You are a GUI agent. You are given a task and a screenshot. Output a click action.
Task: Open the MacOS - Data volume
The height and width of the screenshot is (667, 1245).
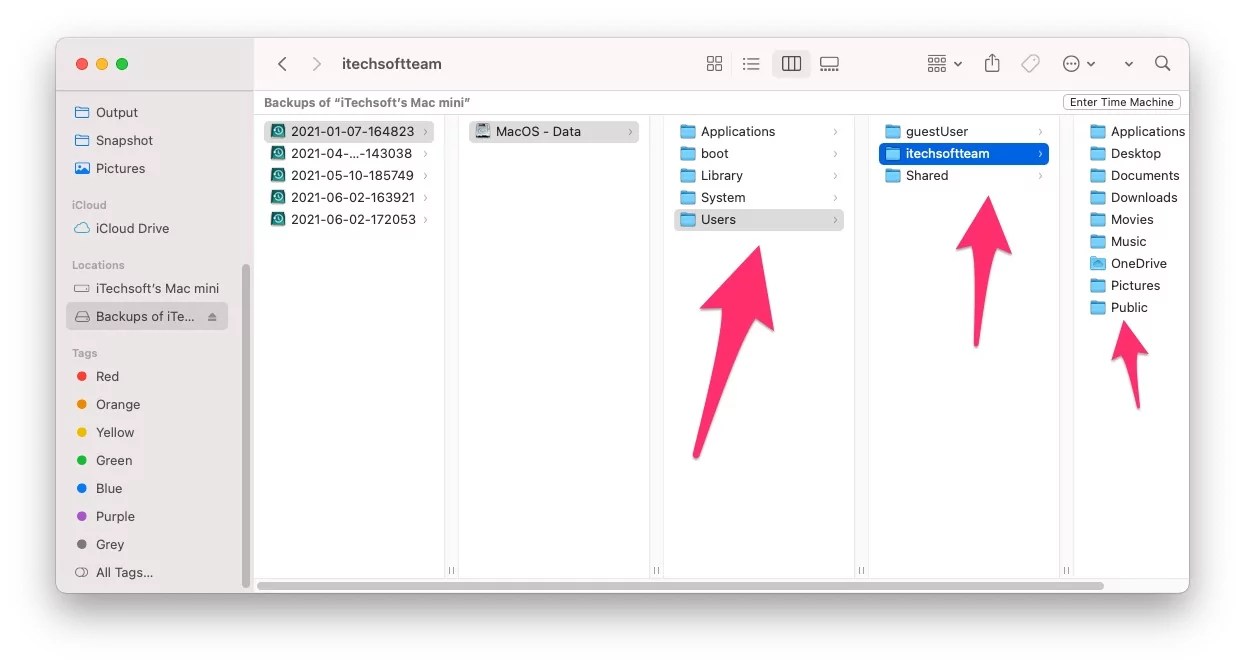pos(553,131)
